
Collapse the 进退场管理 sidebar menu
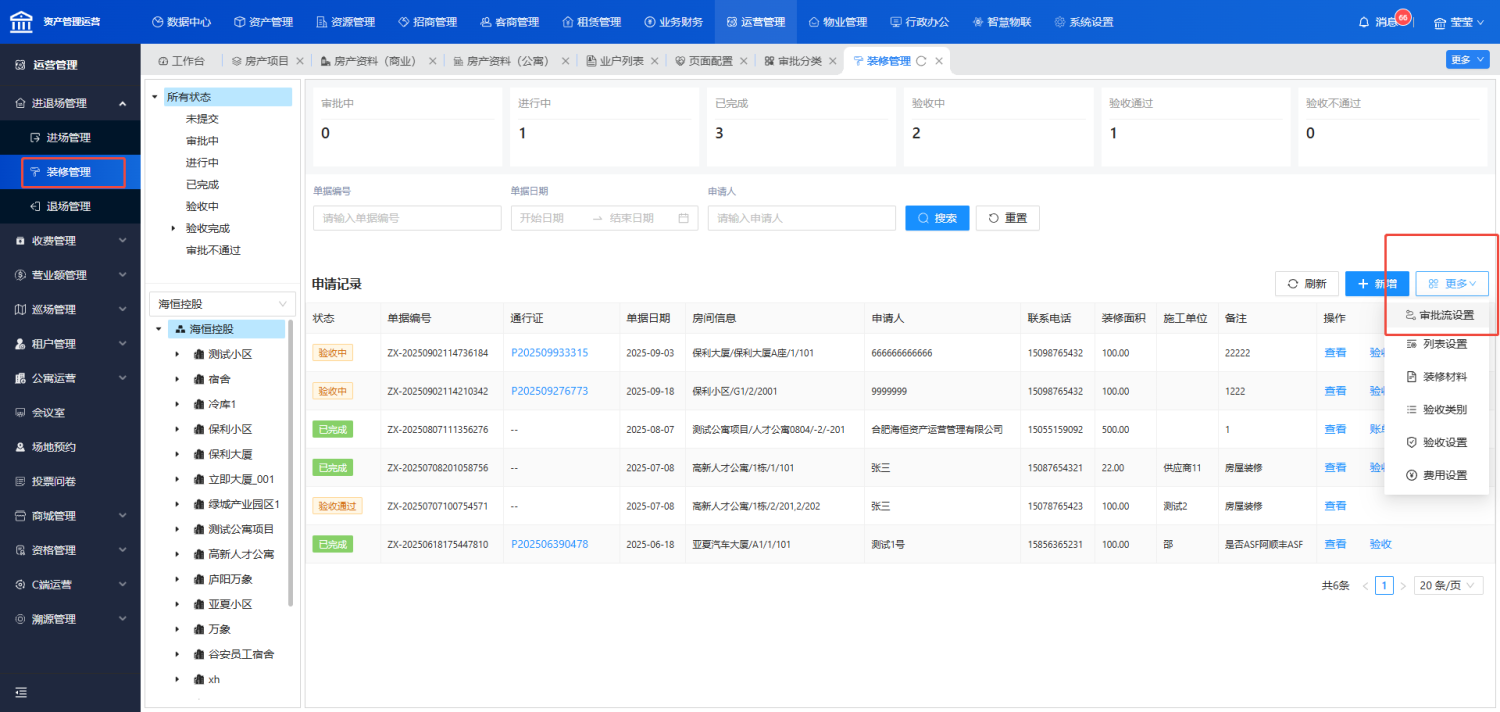click(x=122, y=103)
